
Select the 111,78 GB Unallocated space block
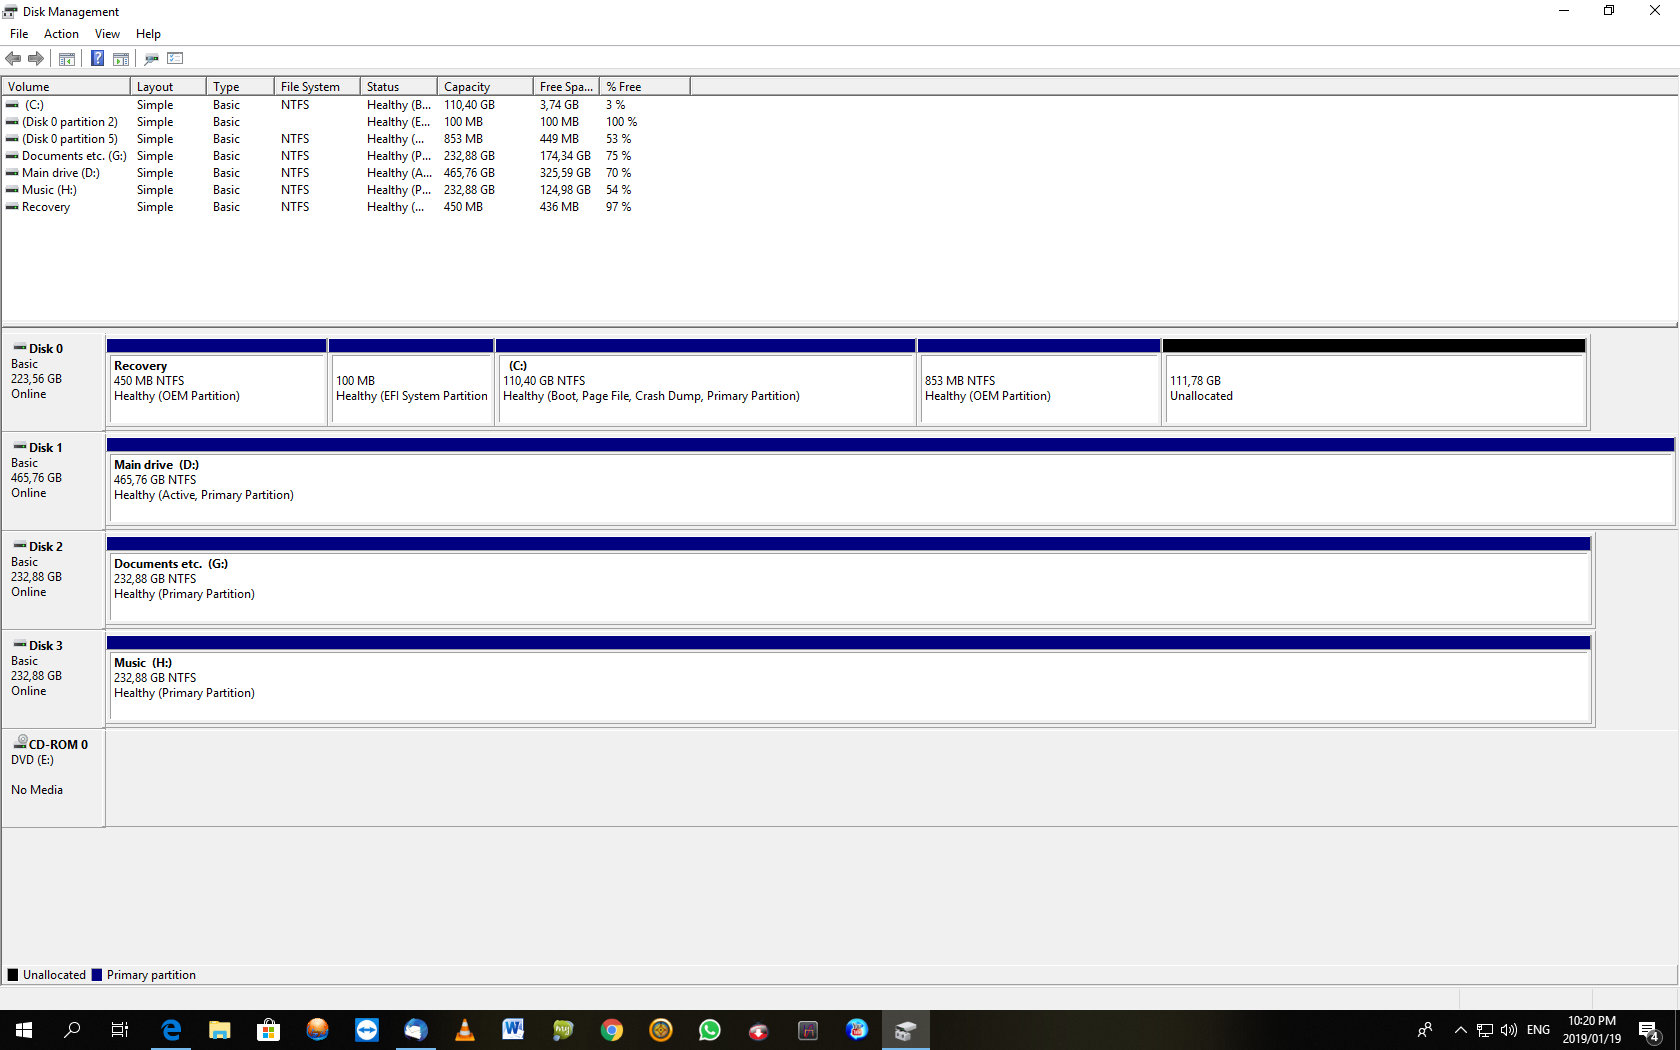tap(1374, 382)
